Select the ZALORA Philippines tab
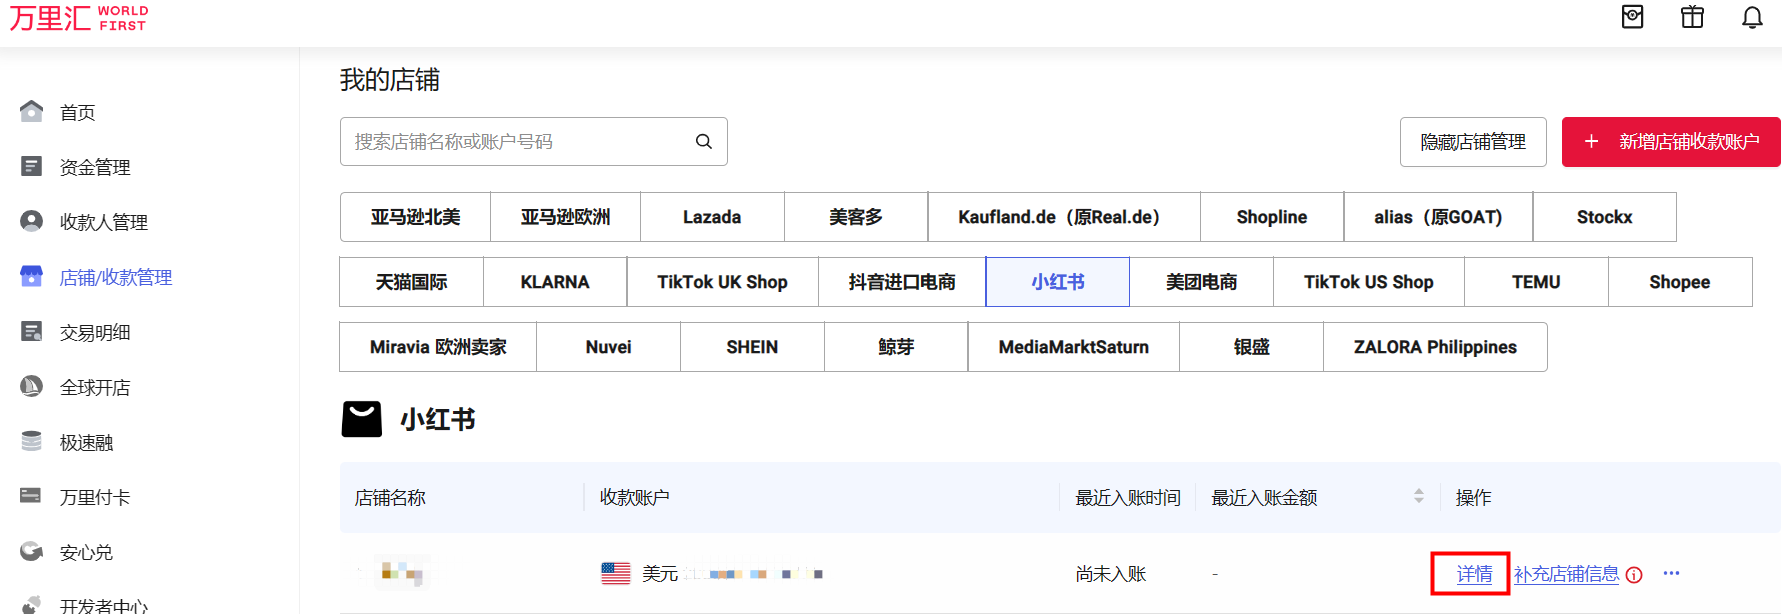1782x614 pixels. (x=1434, y=347)
